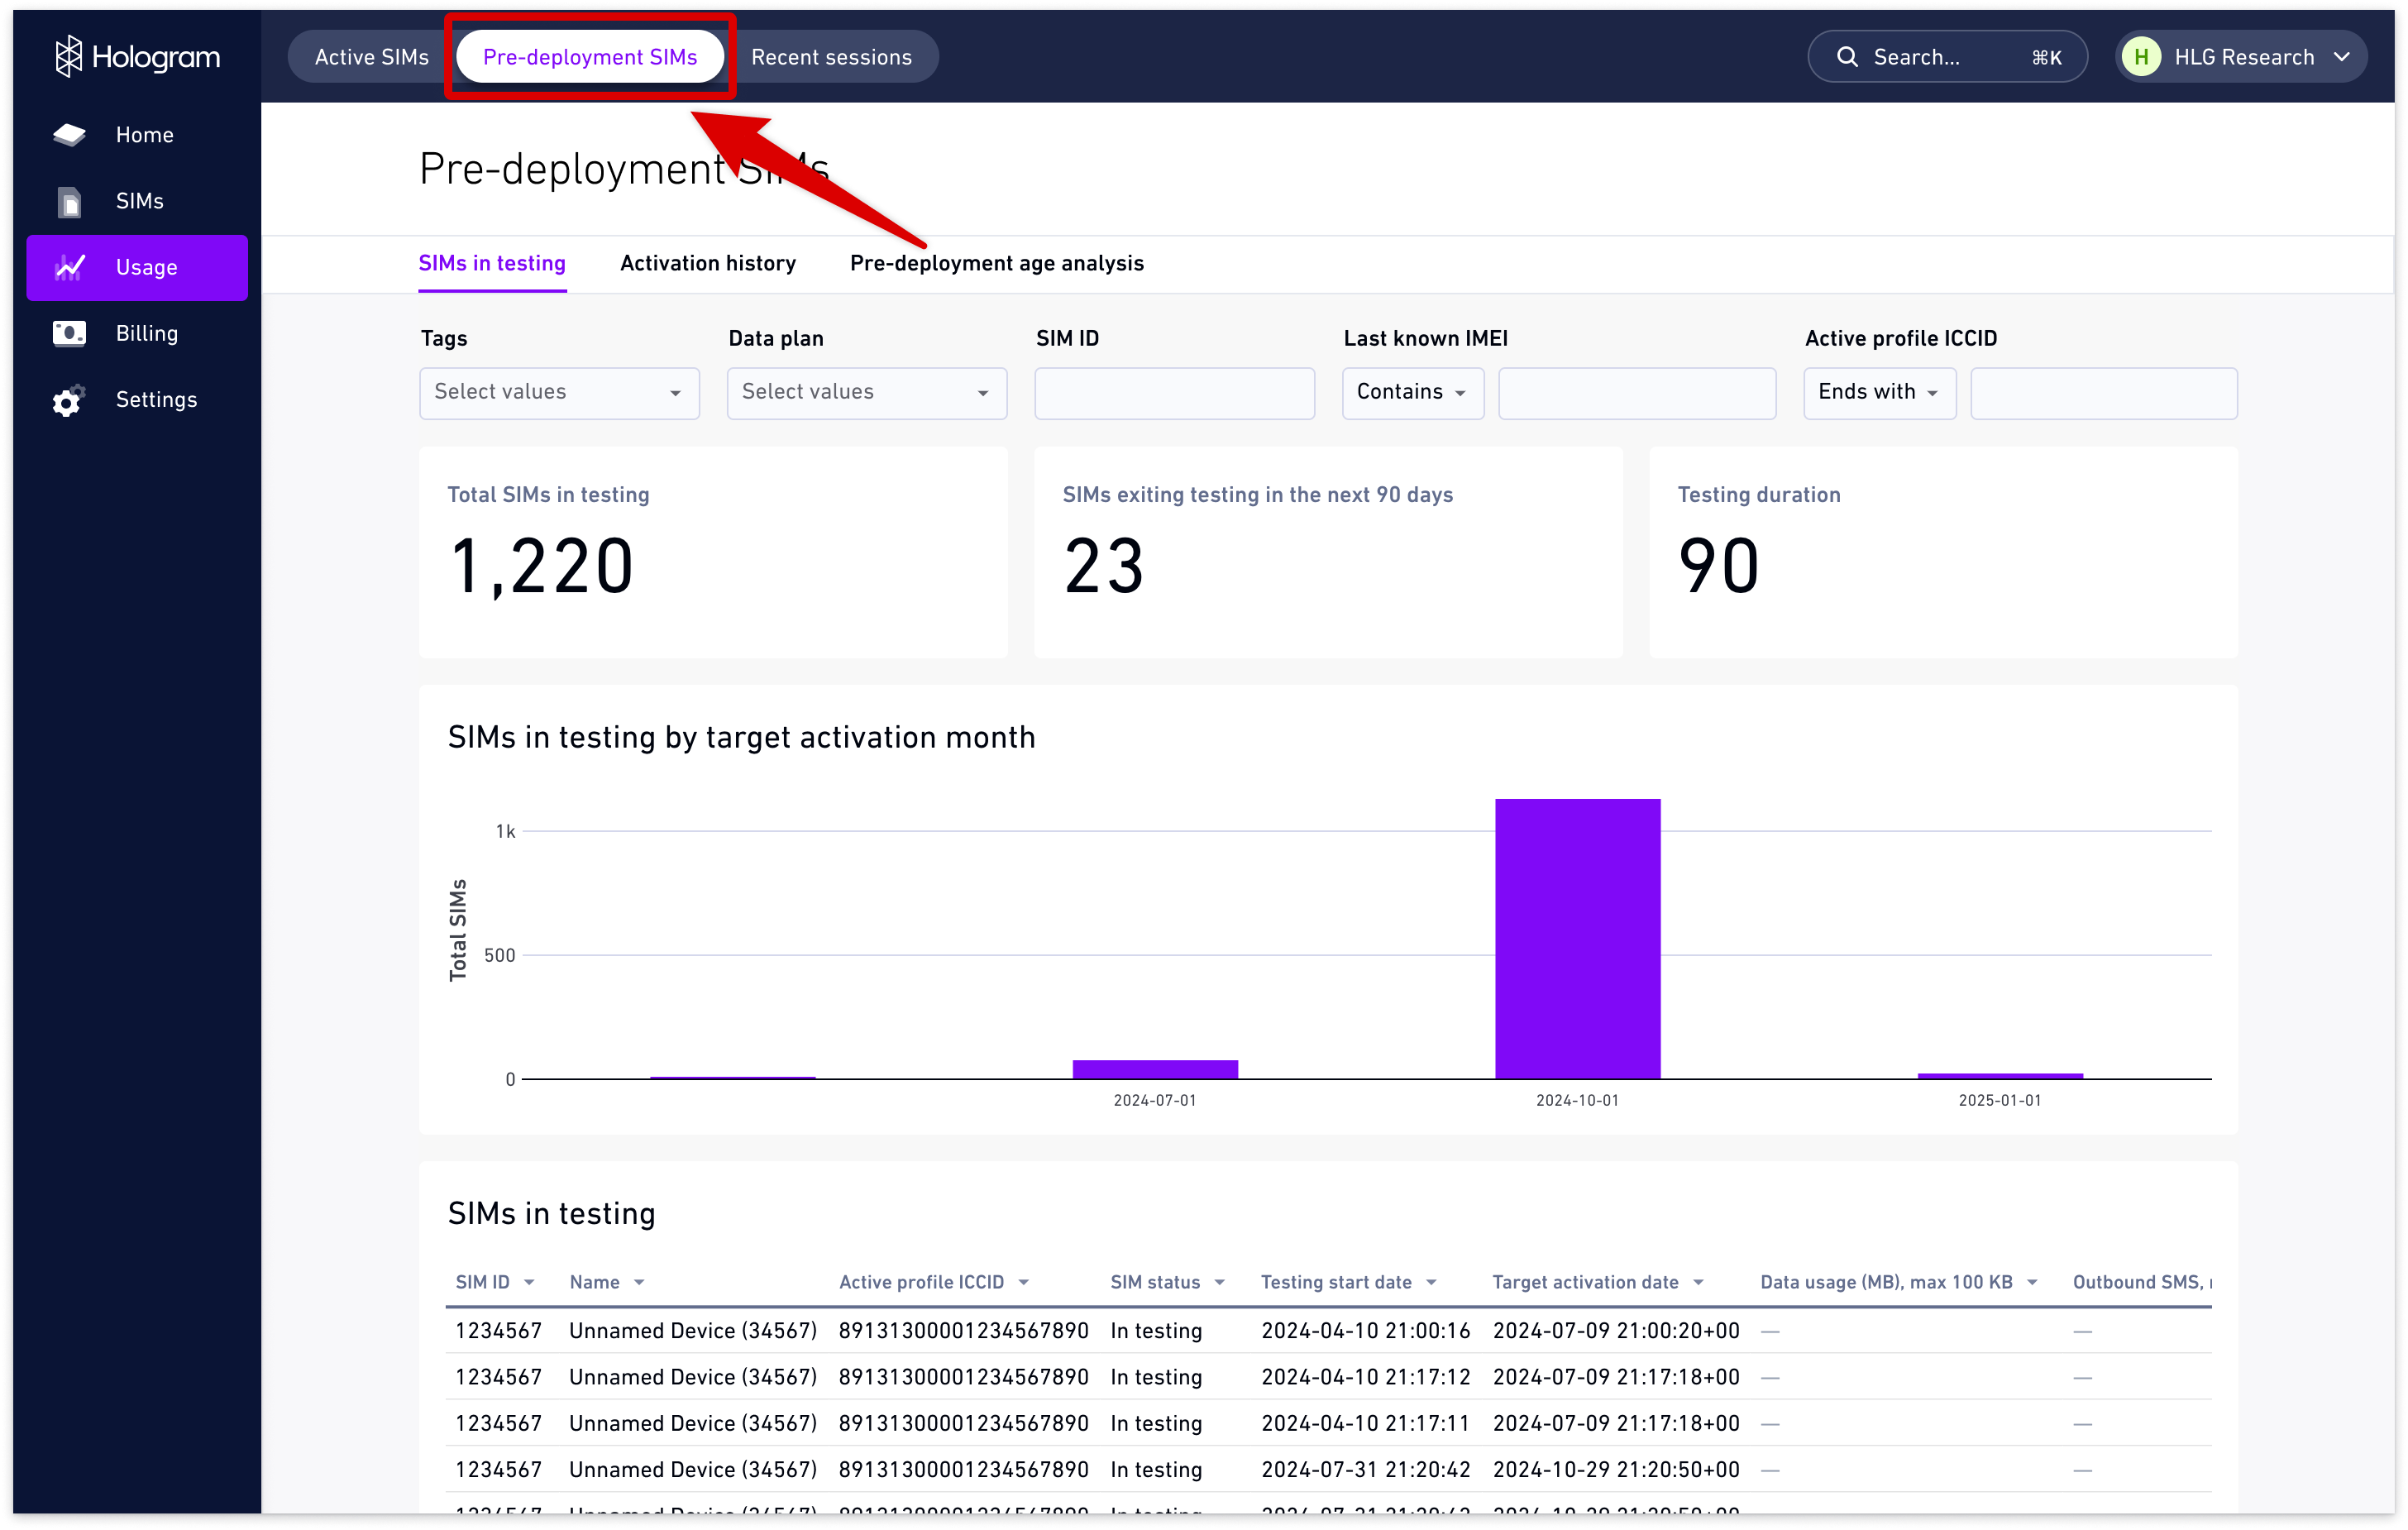Open the Pre-deployment age analysis tab
Screen dimensions: 2408x1530
point(996,263)
